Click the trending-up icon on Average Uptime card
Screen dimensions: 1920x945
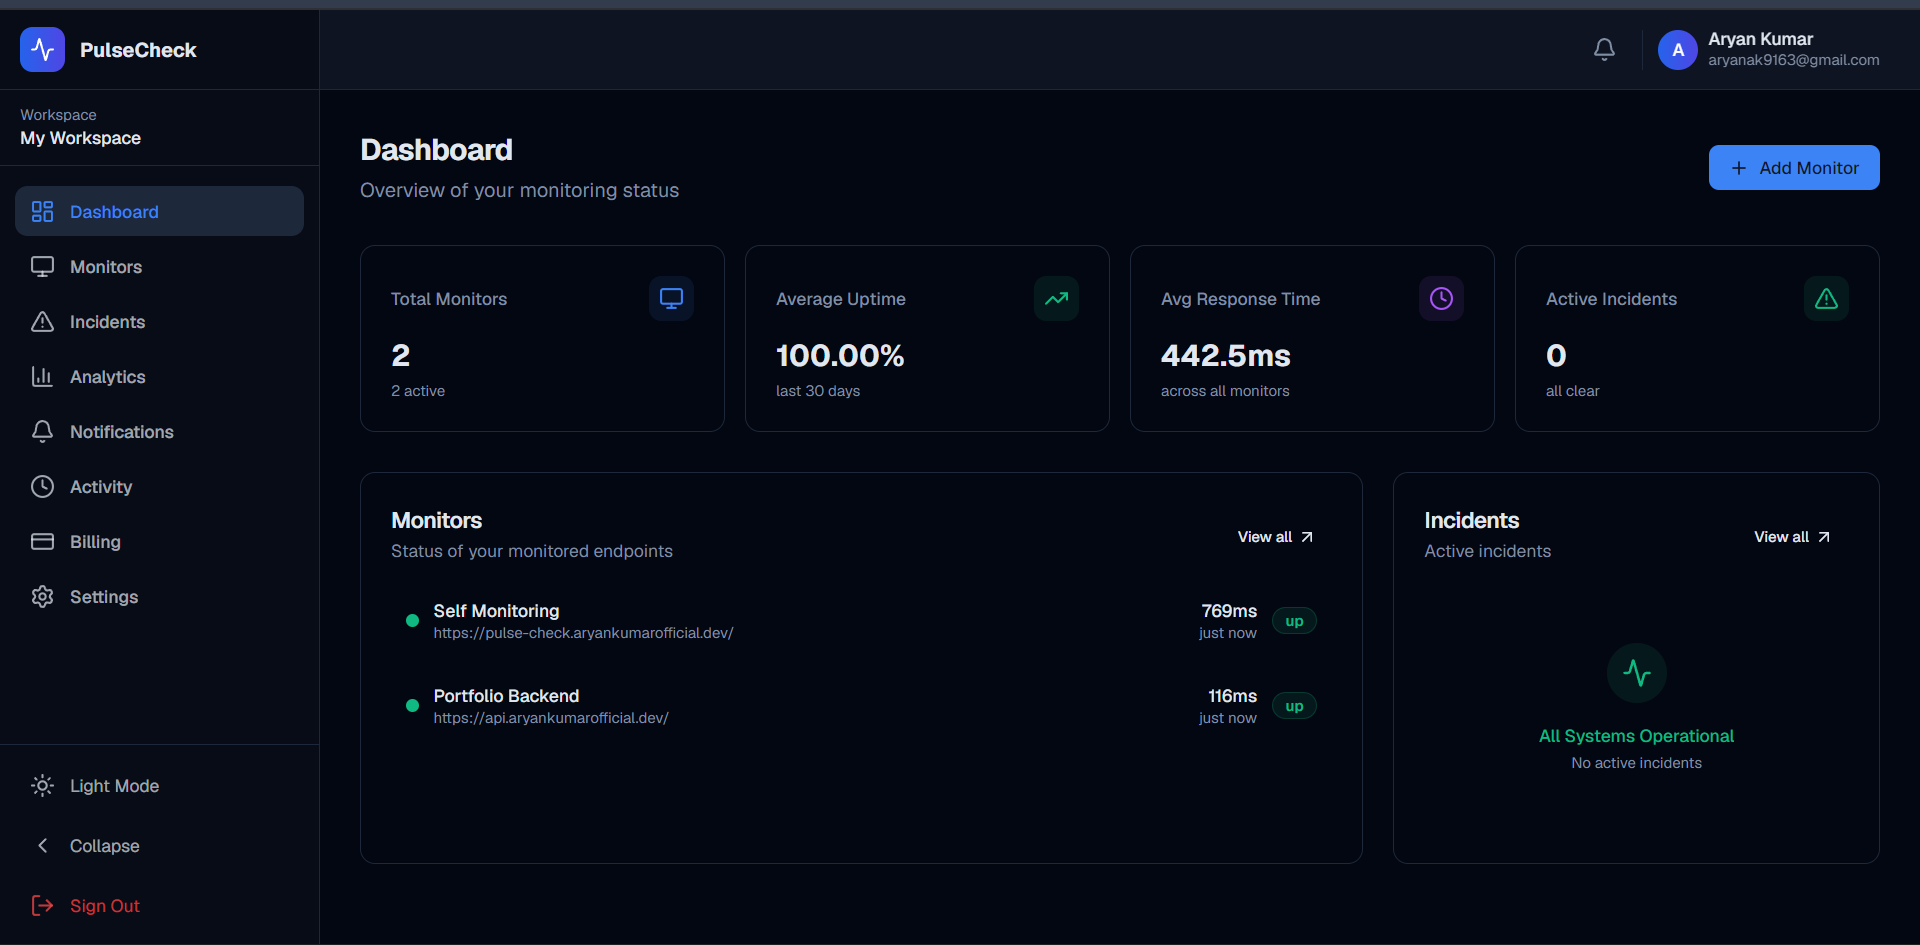[1056, 298]
